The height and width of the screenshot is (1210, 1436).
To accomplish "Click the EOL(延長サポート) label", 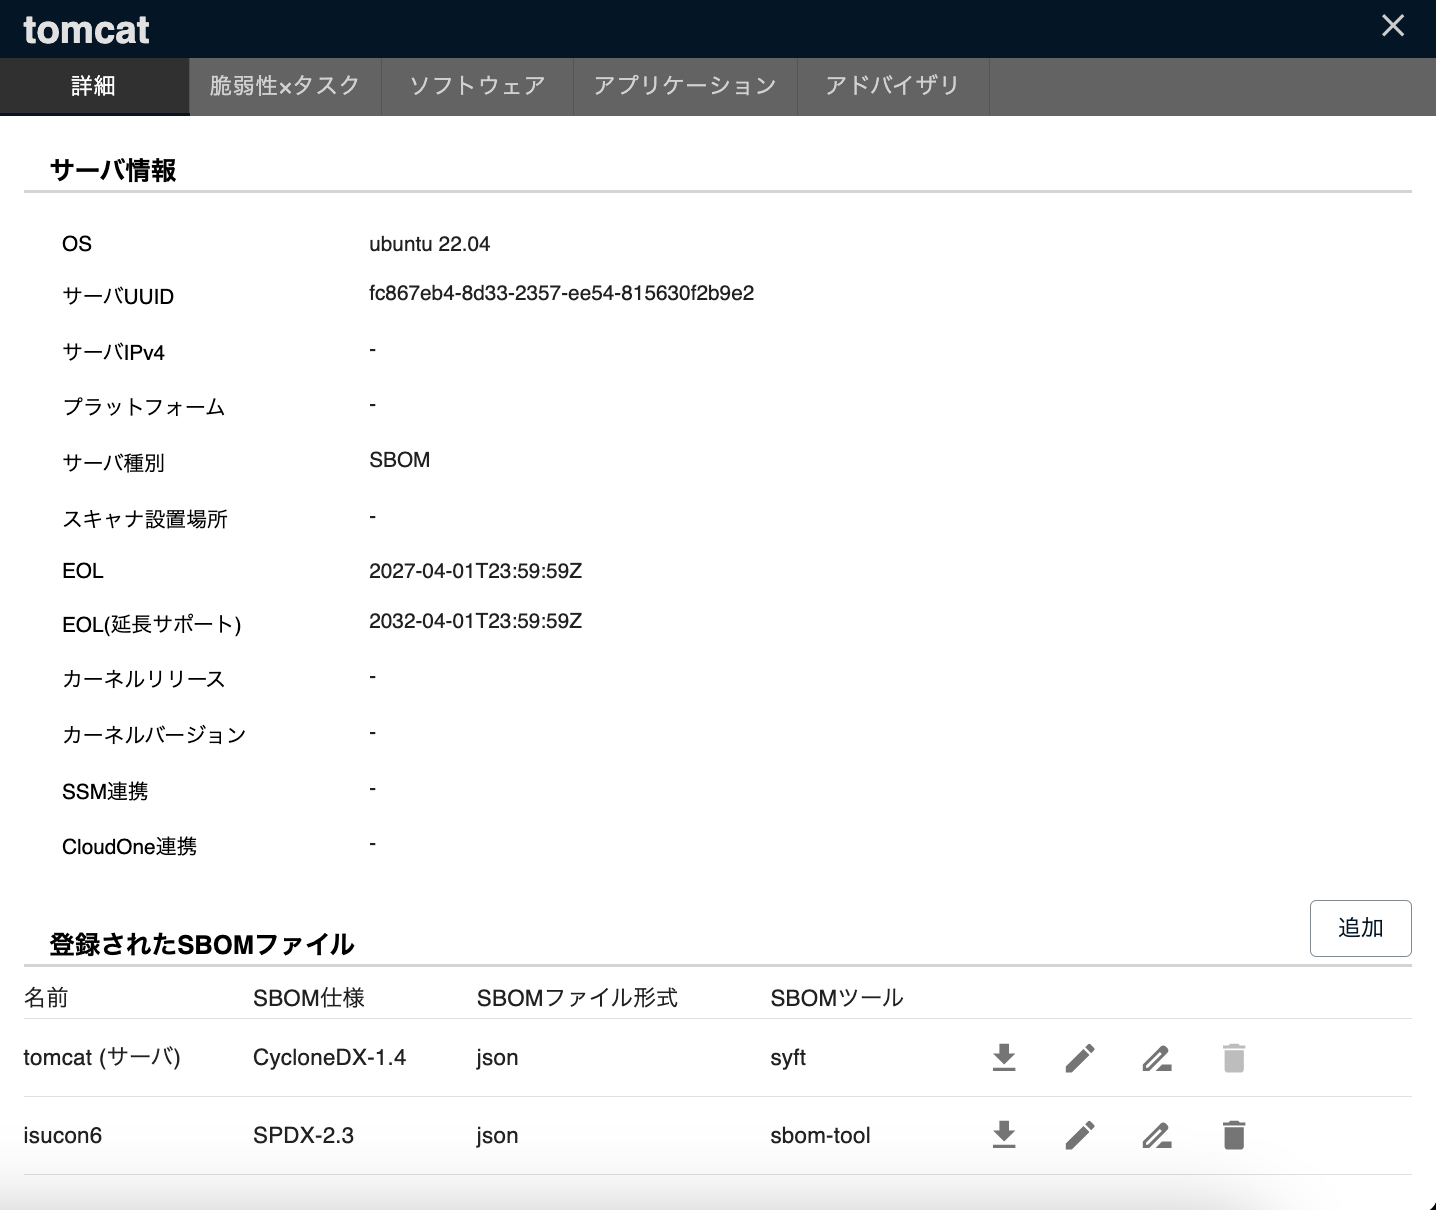I will pos(151,624).
